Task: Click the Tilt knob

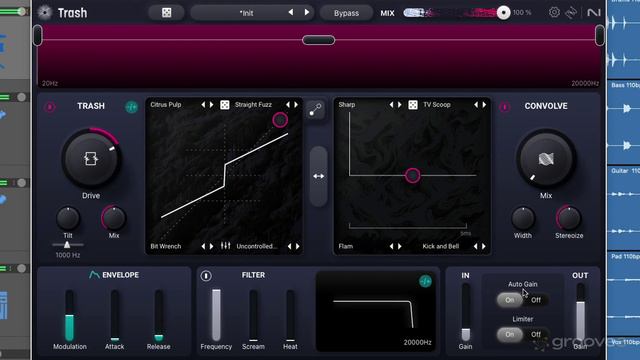Action: pyautogui.click(x=68, y=218)
